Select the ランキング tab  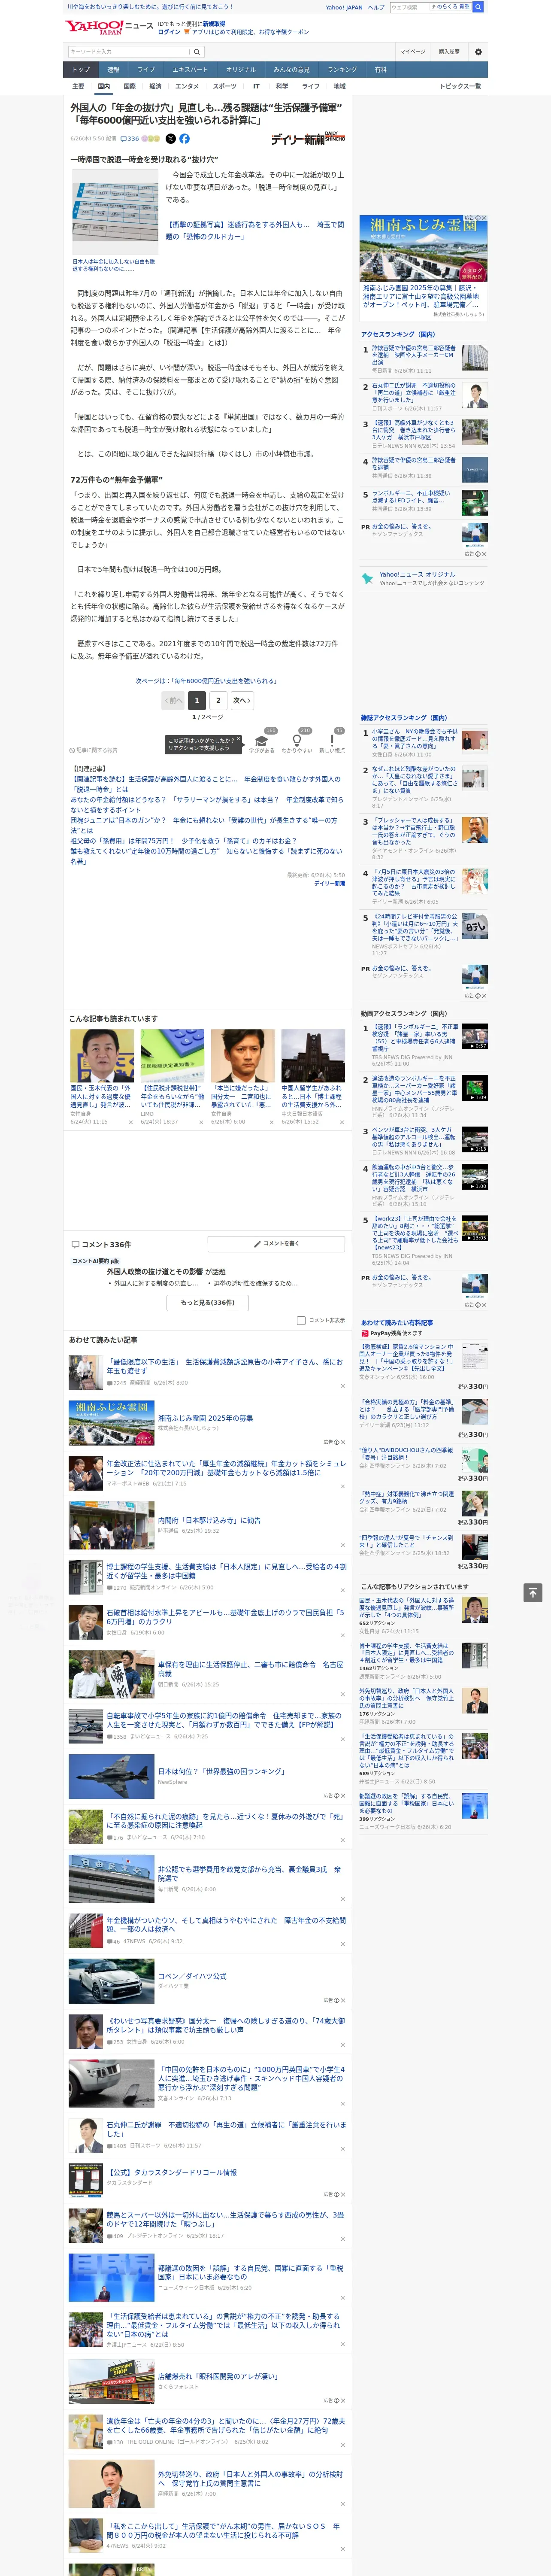(x=342, y=70)
